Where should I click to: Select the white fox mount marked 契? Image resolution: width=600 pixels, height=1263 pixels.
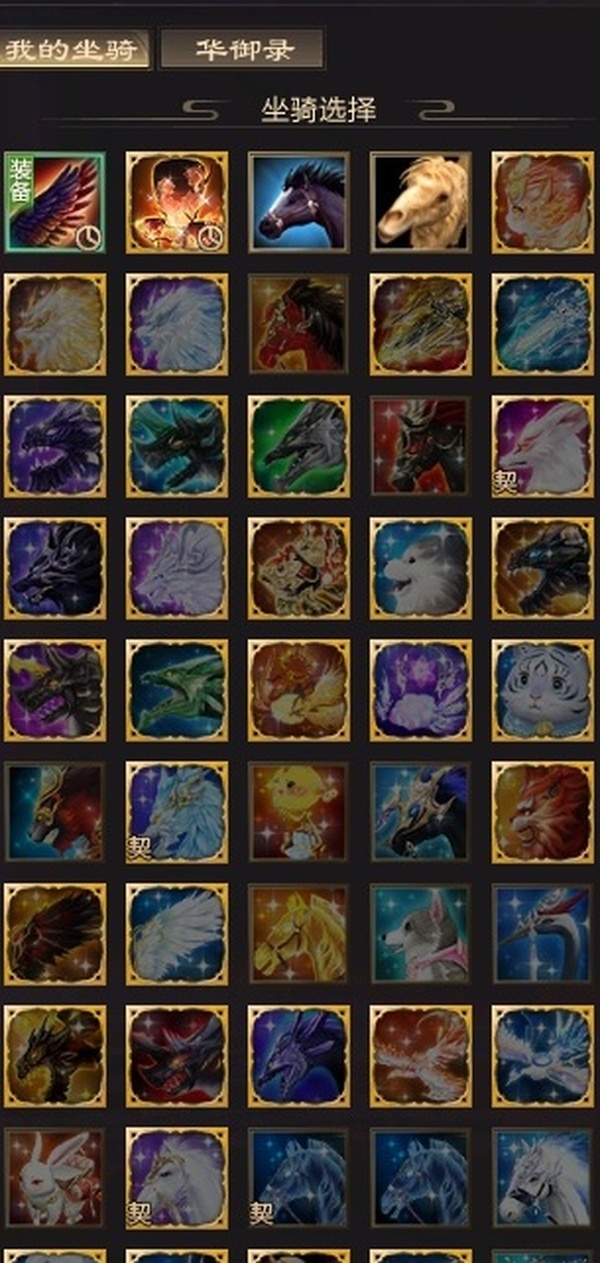pos(542,446)
